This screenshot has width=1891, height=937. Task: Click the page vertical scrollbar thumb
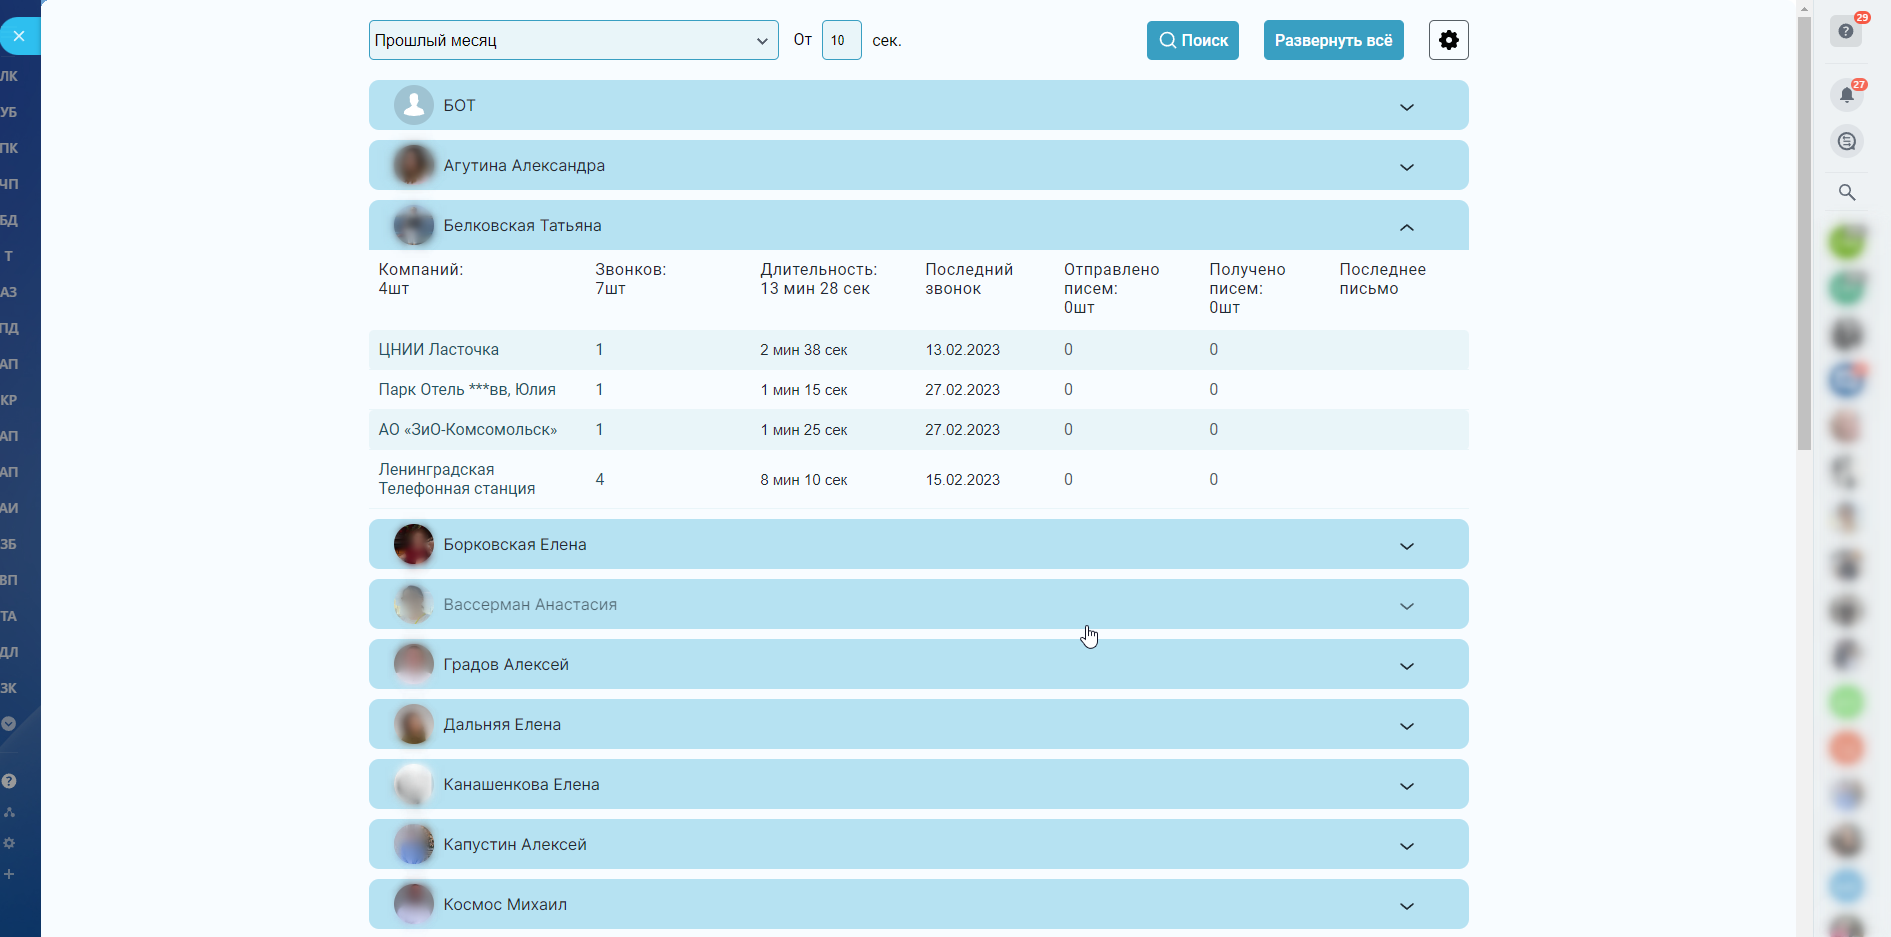[x=1804, y=230]
